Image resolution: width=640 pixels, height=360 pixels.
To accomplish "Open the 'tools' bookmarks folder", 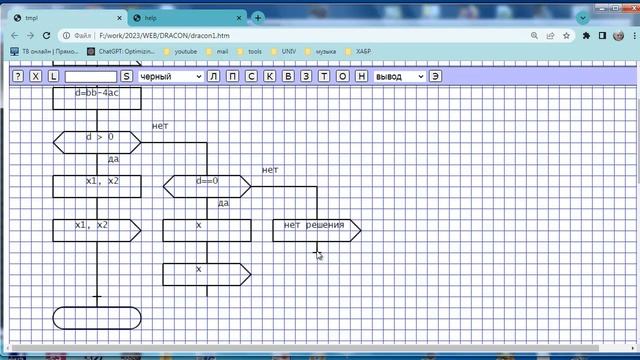I will tap(249, 51).
